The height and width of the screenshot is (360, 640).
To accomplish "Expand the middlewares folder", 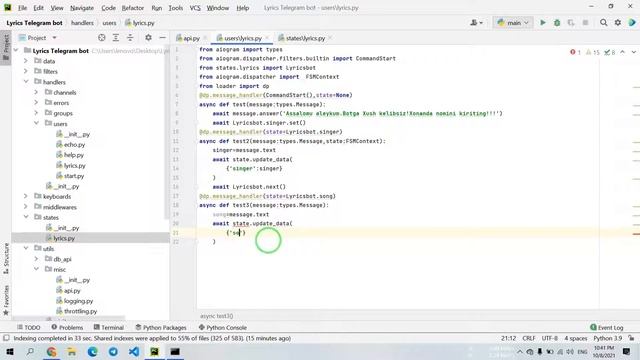I will [x=26, y=207].
